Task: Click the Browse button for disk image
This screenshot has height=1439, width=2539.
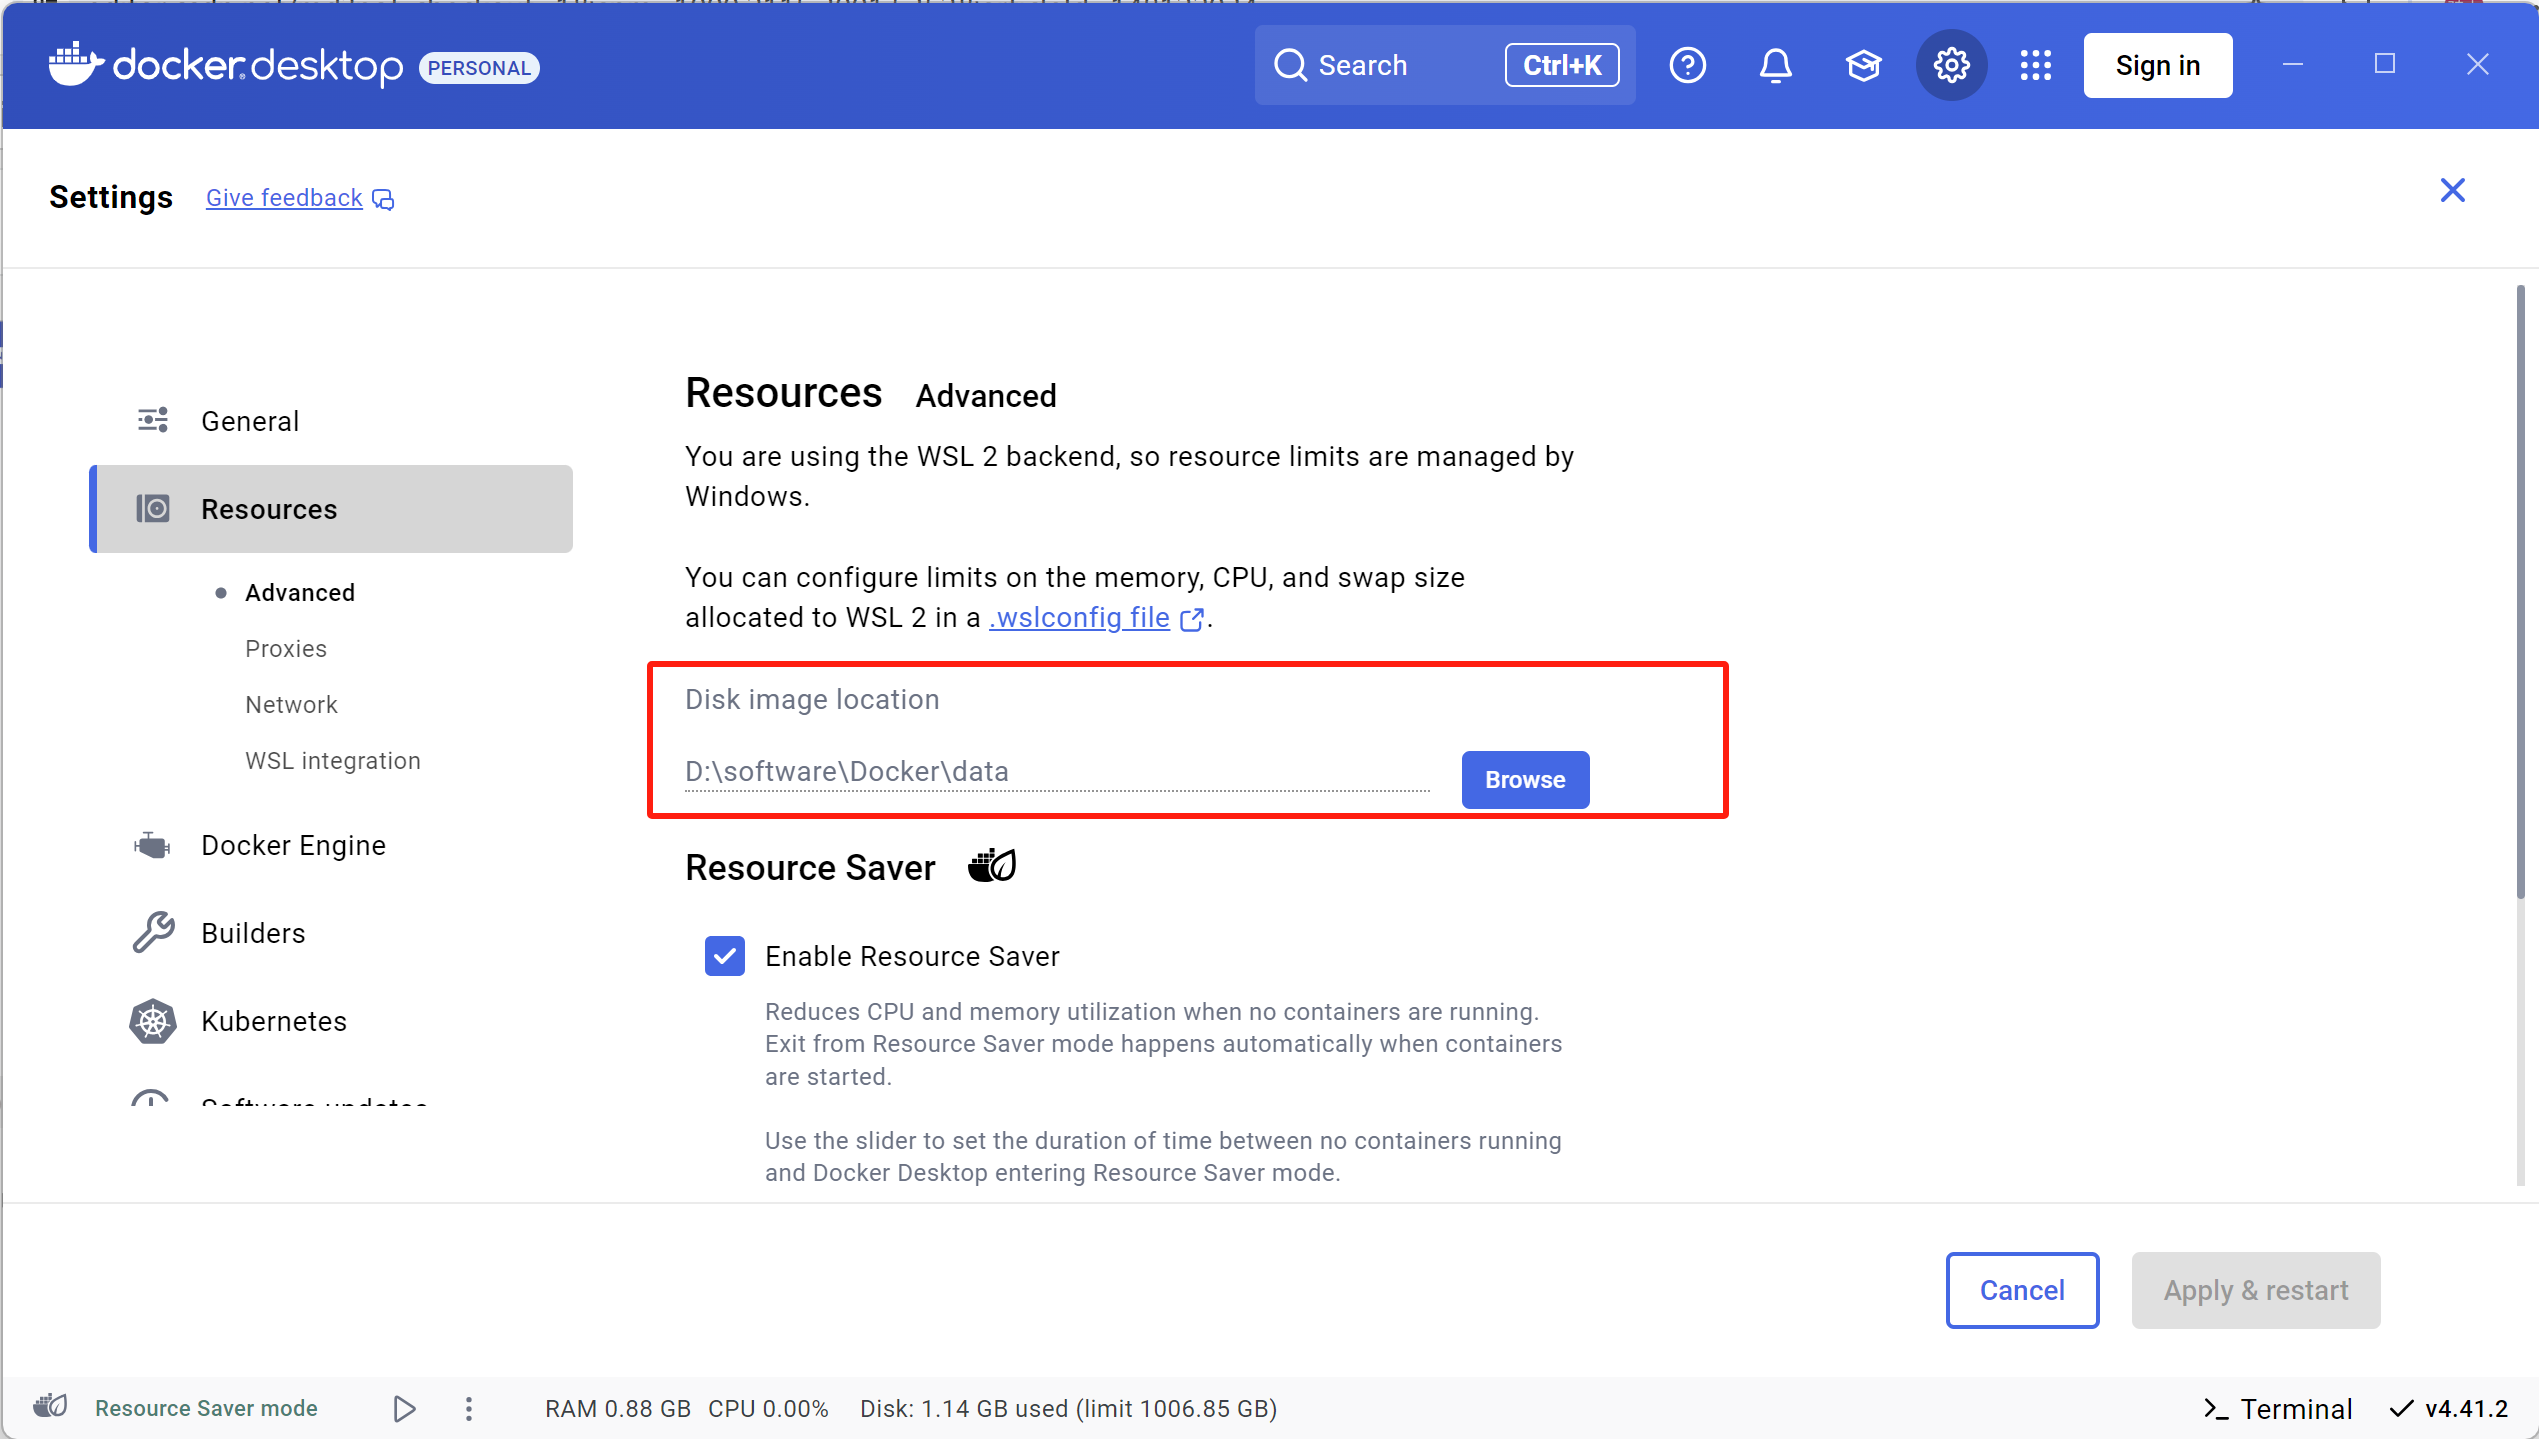Action: click(x=1524, y=779)
